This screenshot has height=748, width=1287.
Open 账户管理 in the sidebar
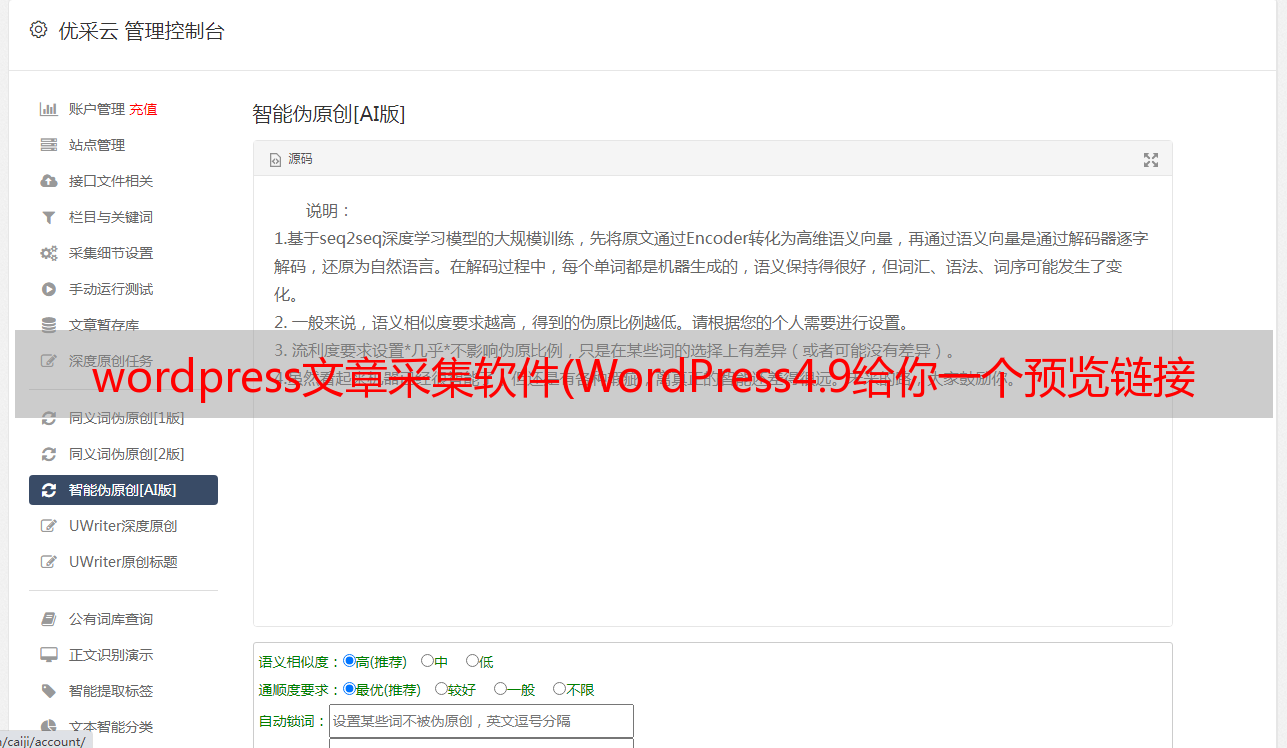coord(97,109)
